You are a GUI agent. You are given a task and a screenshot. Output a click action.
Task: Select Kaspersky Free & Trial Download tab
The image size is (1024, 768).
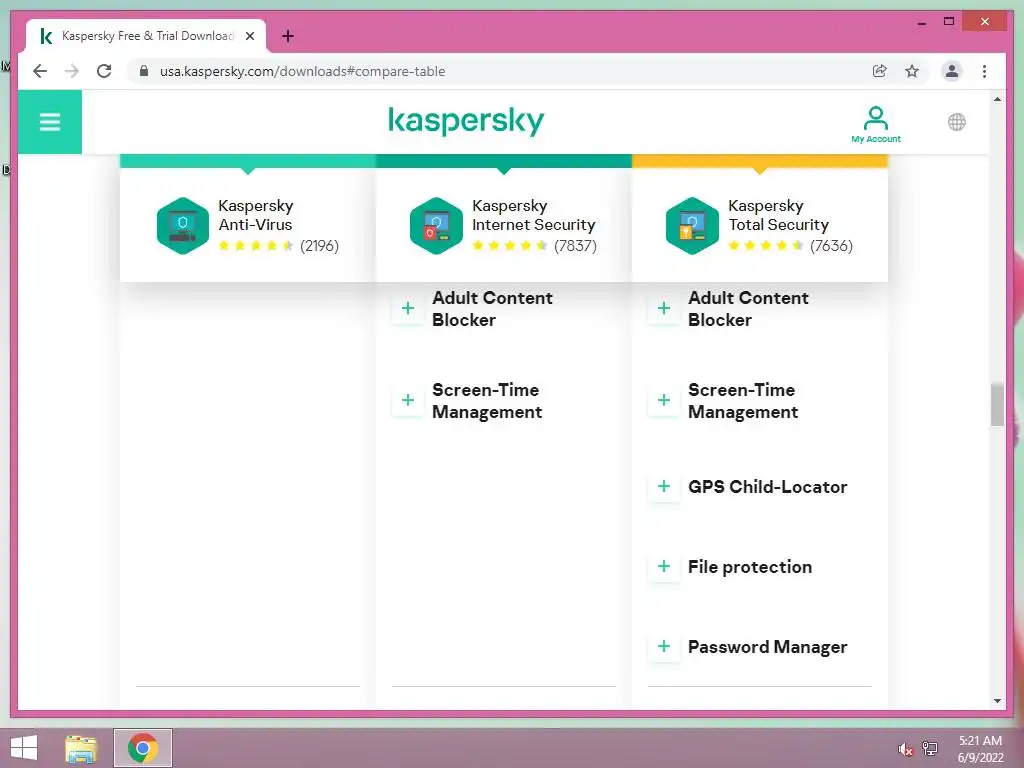point(146,36)
